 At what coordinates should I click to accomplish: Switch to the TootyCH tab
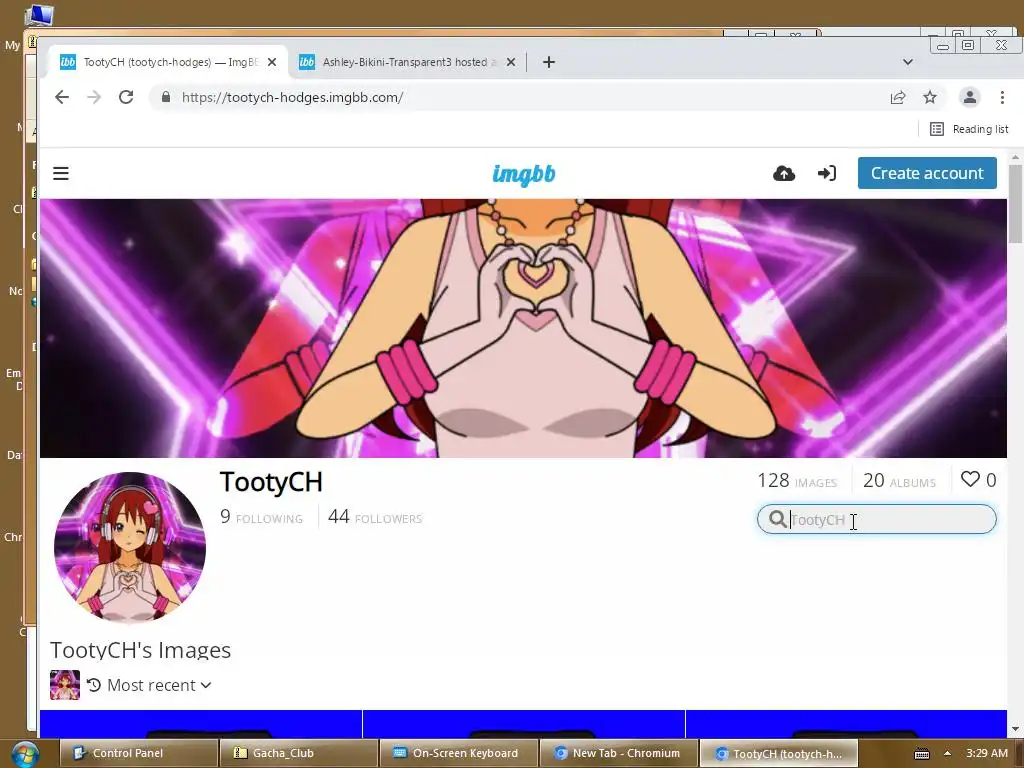[168, 62]
